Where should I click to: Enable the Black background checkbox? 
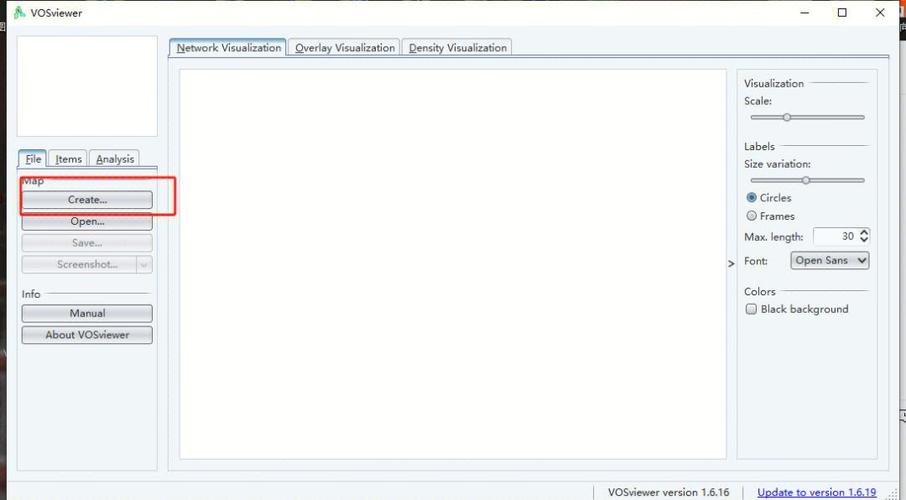751,309
